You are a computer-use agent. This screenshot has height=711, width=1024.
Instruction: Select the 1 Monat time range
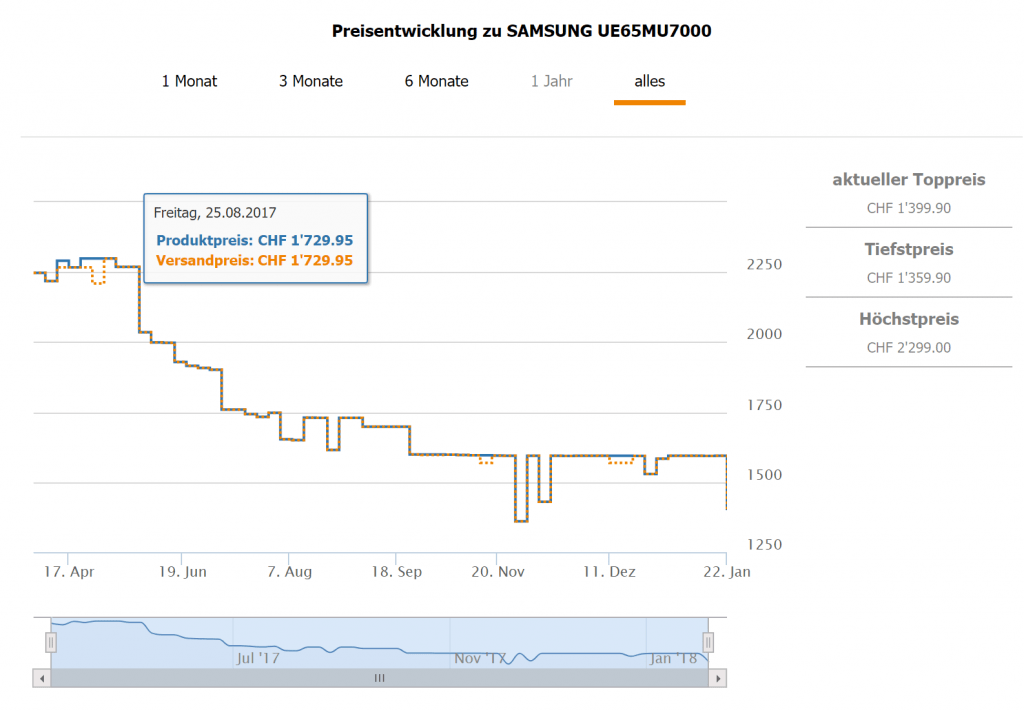pos(189,81)
